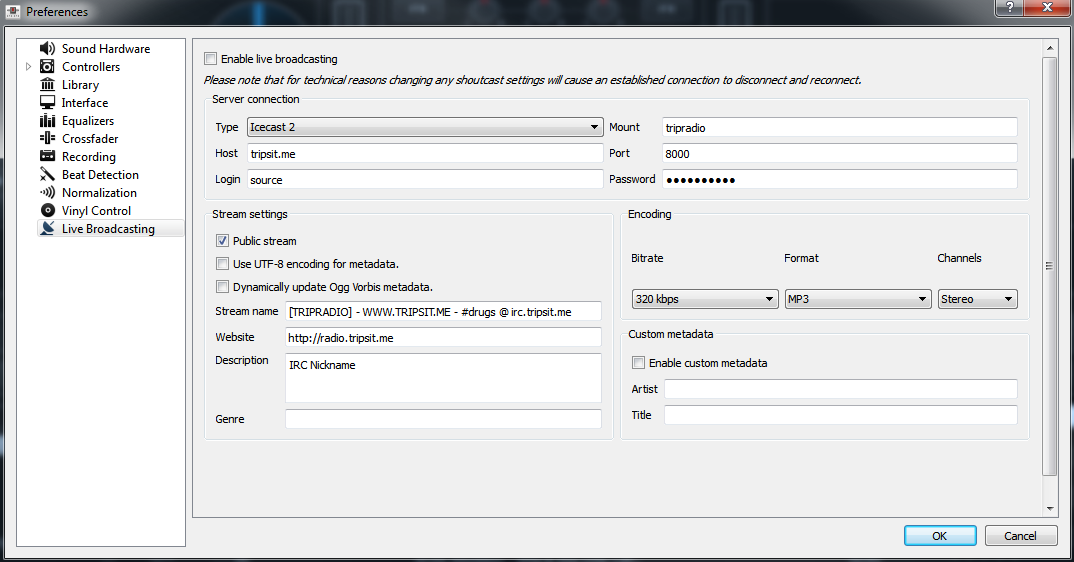Image resolution: width=1074 pixels, height=562 pixels.
Task: Select Live Broadcasting preferences page
Action: click(108, 229)
